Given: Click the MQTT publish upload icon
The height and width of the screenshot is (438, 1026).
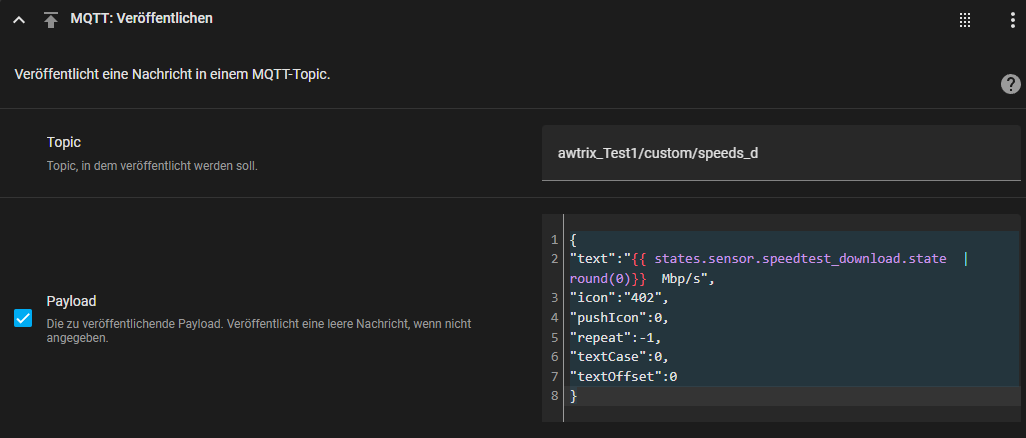Looking at the screenshot, I should 50,20.
